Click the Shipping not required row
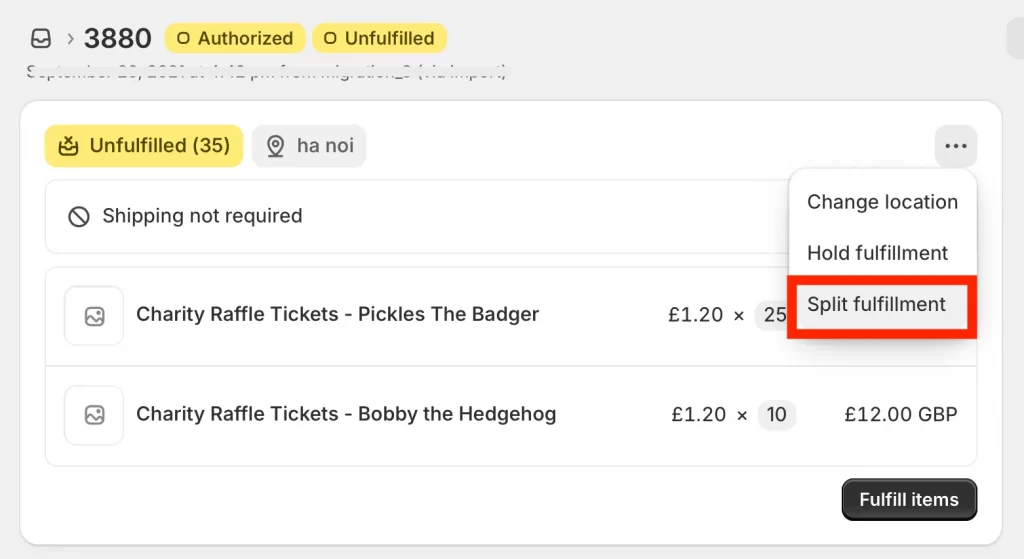The image size is (1024, 559). point(416,216)
